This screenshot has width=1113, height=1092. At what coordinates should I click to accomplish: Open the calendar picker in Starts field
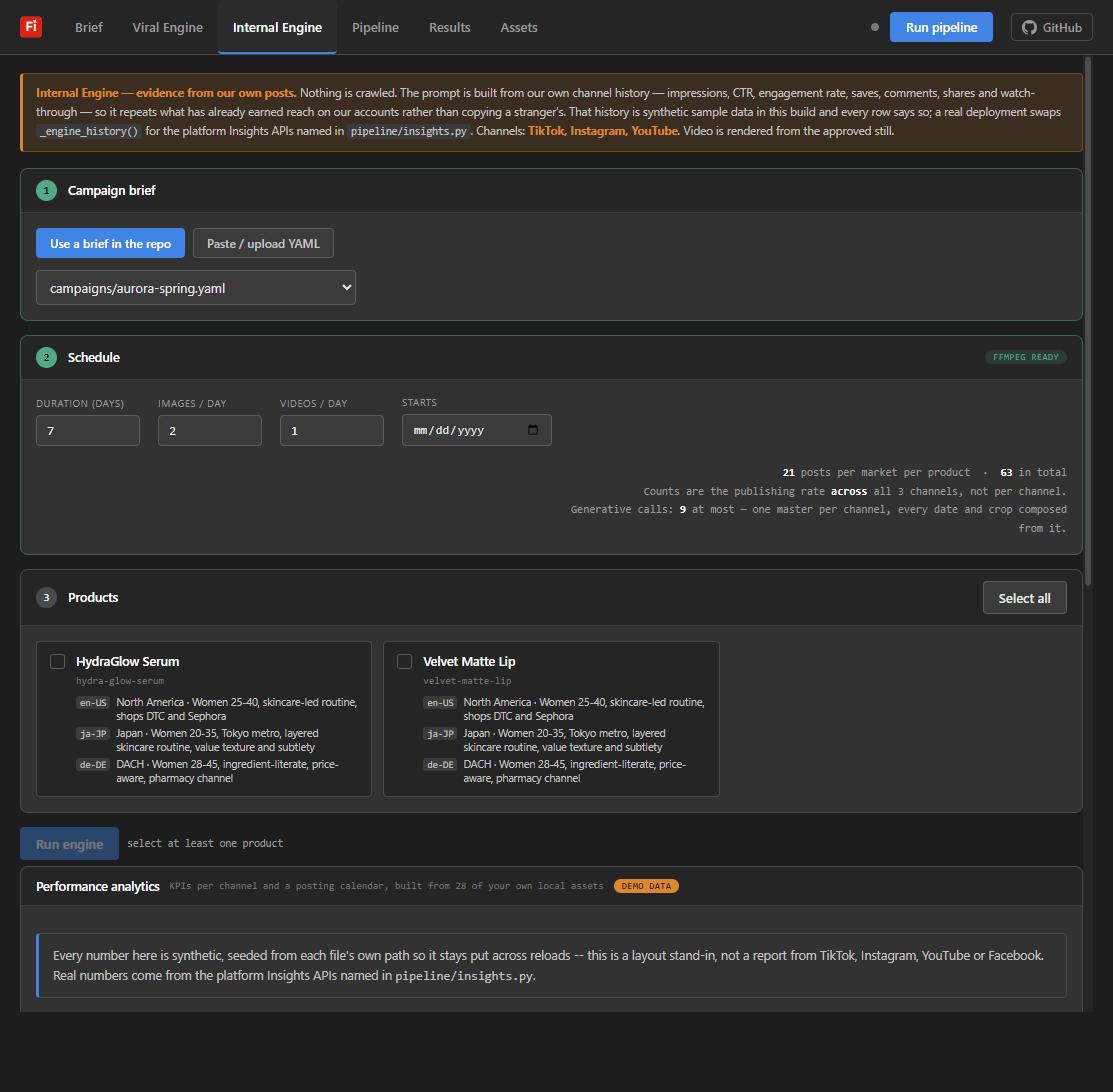click(x=533, y=430)
